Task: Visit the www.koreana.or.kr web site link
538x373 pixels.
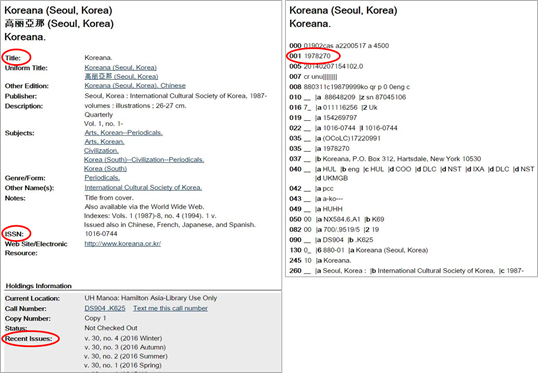Action: click(123, 244)
